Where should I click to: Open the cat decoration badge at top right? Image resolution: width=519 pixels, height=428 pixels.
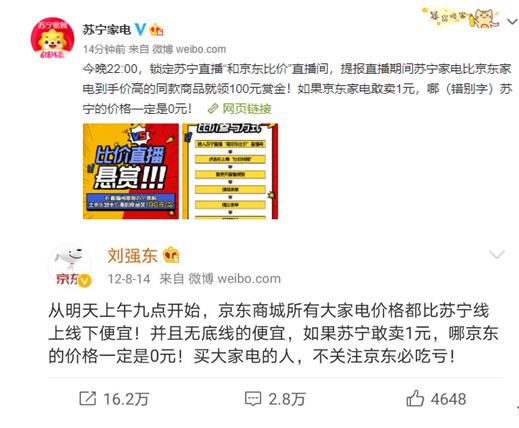coord(461,18)
